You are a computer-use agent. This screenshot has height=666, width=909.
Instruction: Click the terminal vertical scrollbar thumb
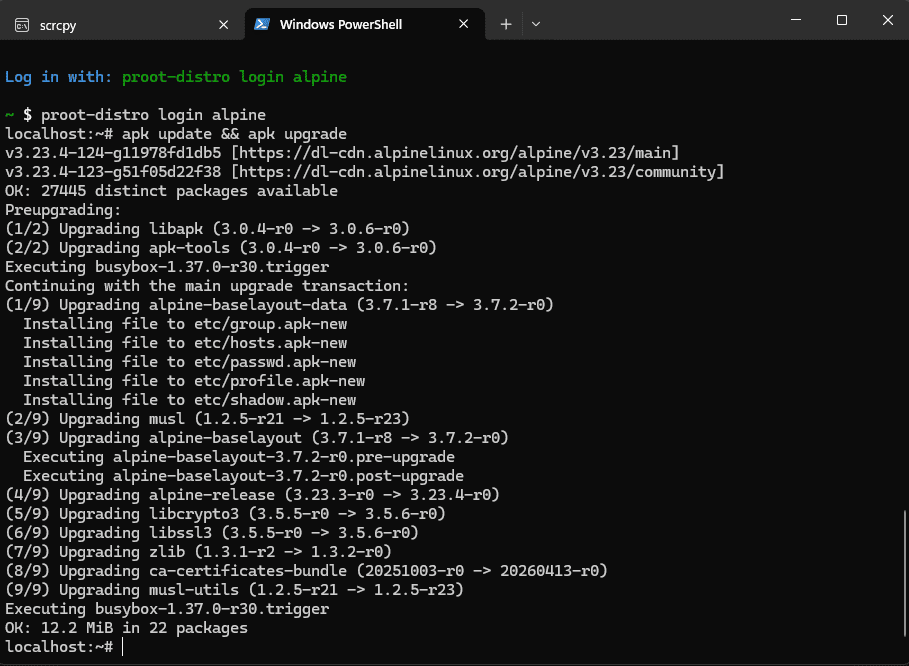coord(905,573)
